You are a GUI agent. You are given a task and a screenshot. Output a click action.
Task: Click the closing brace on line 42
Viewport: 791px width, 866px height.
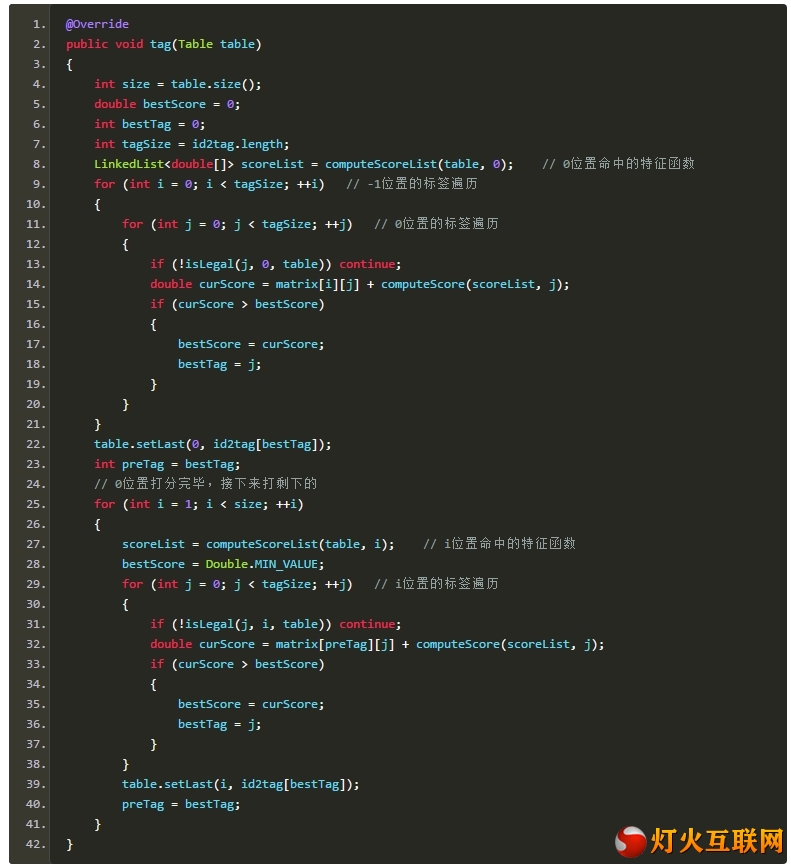[x=70, y=844]
